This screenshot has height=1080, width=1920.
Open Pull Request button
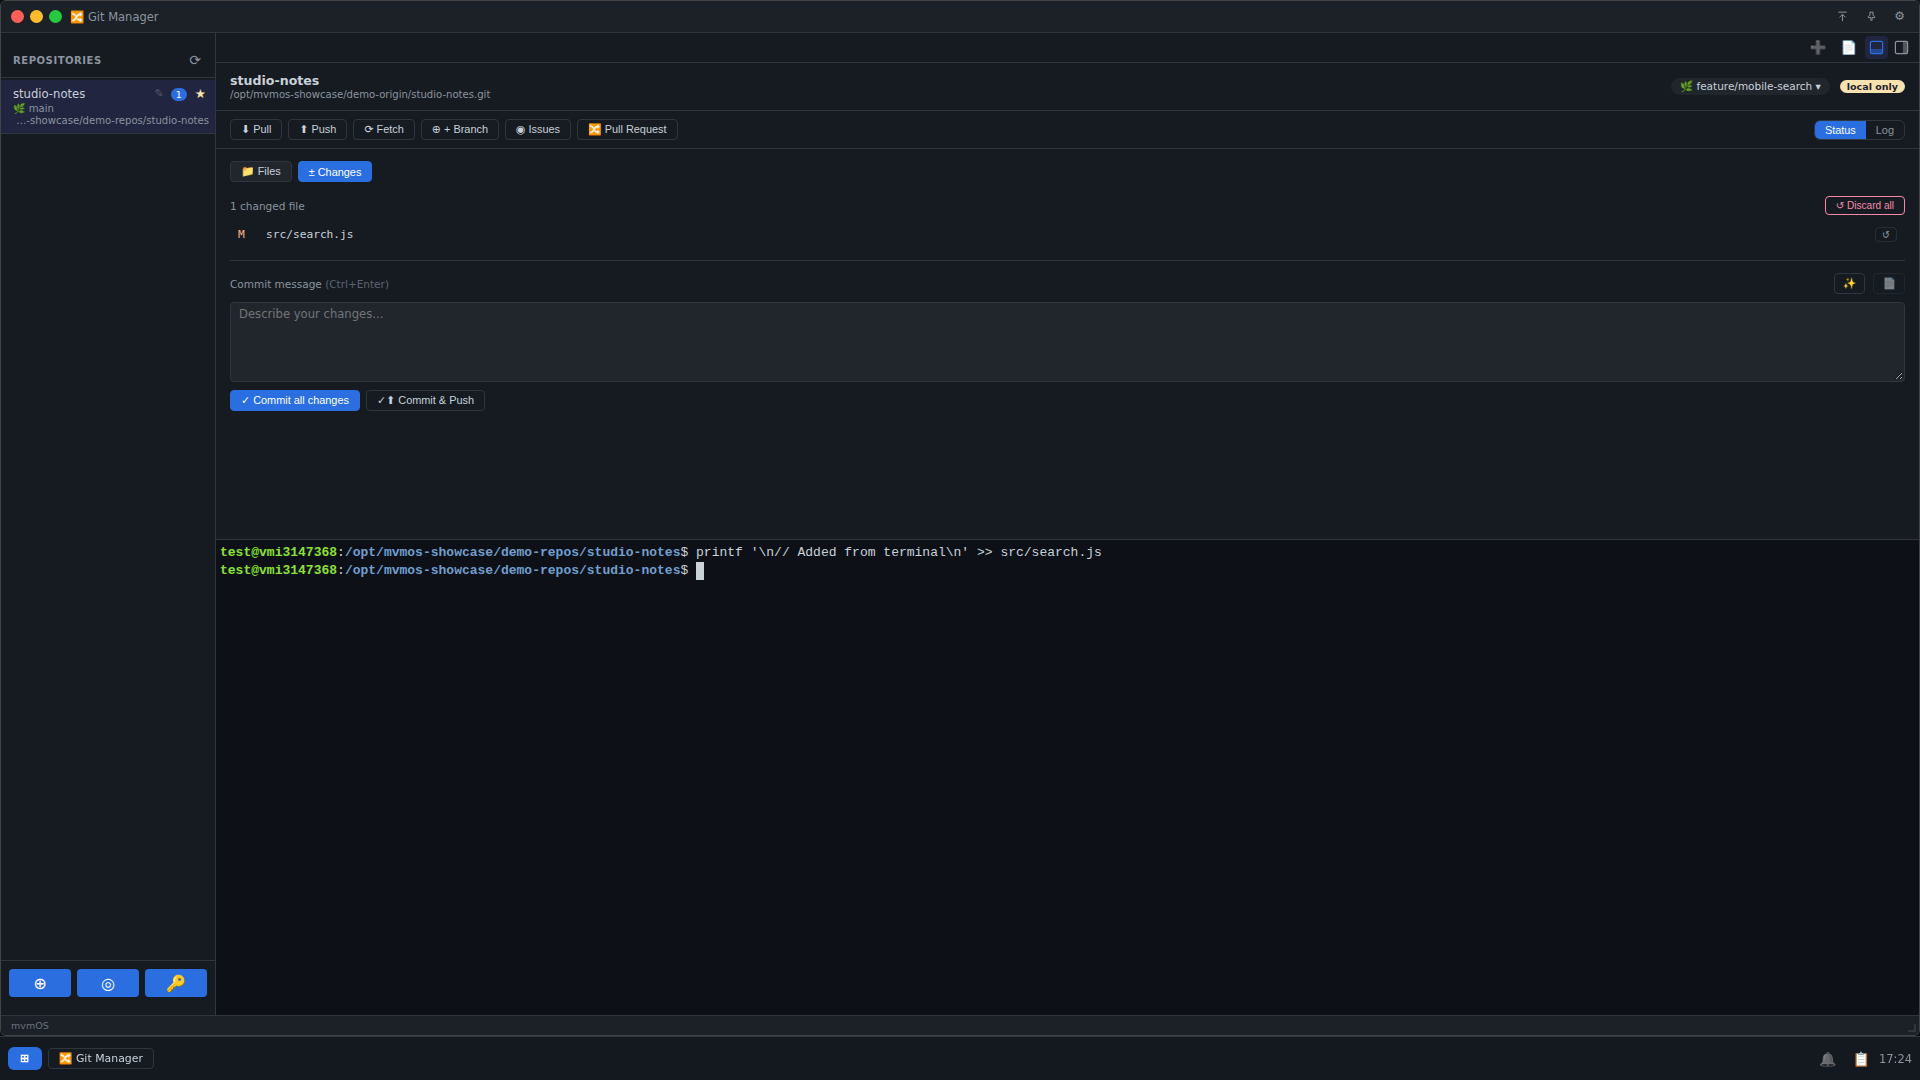pyautogui.click(x=627, y=130)
